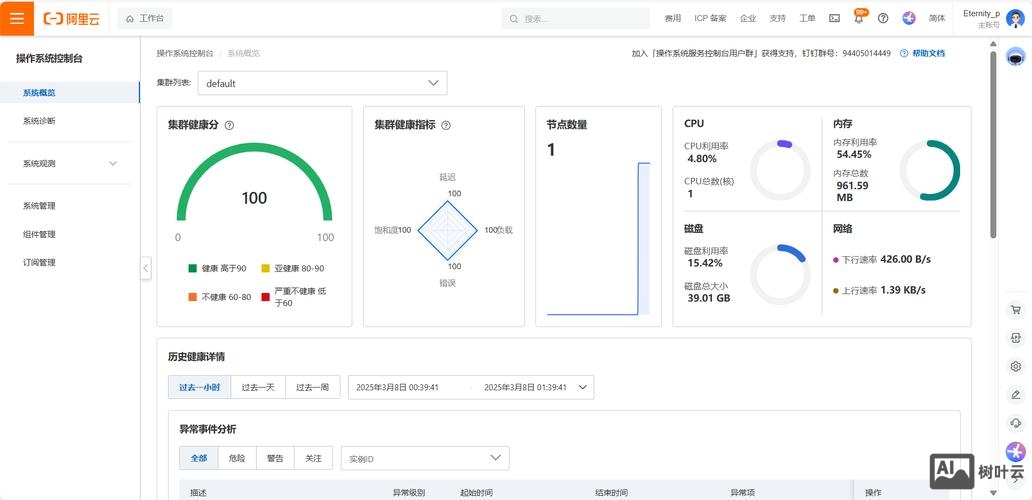Click the 异常级别 column header
Viewport: 1032px width, 500px height.
409,493
